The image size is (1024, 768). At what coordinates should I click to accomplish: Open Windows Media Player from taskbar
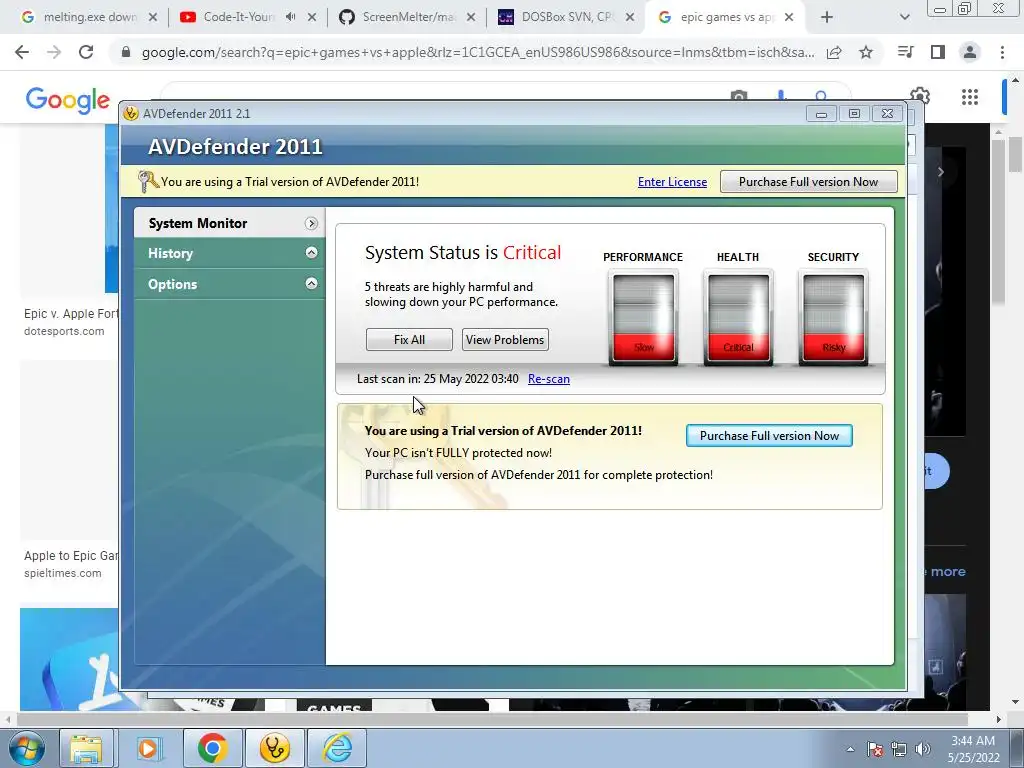point(148,748)
